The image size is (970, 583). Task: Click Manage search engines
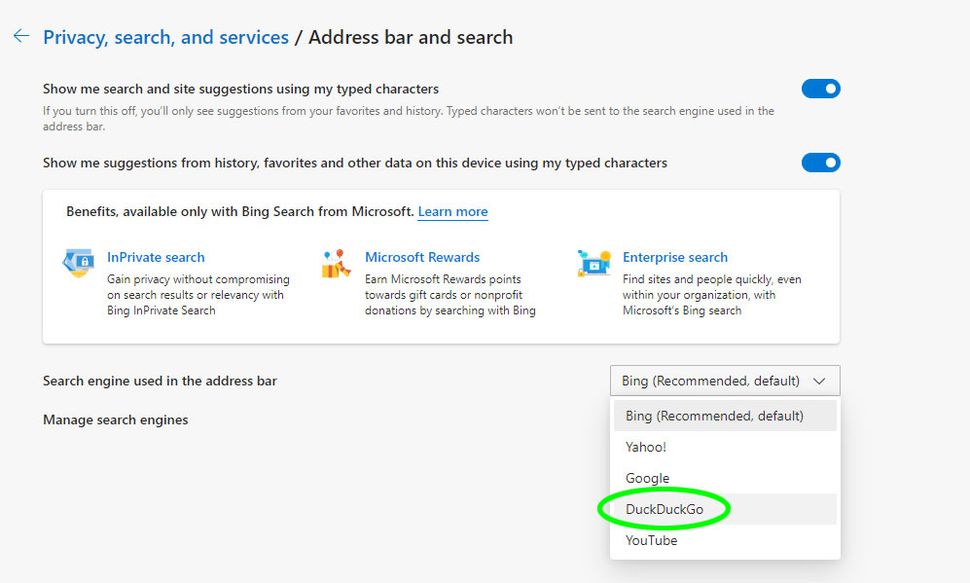pos(114,419)
